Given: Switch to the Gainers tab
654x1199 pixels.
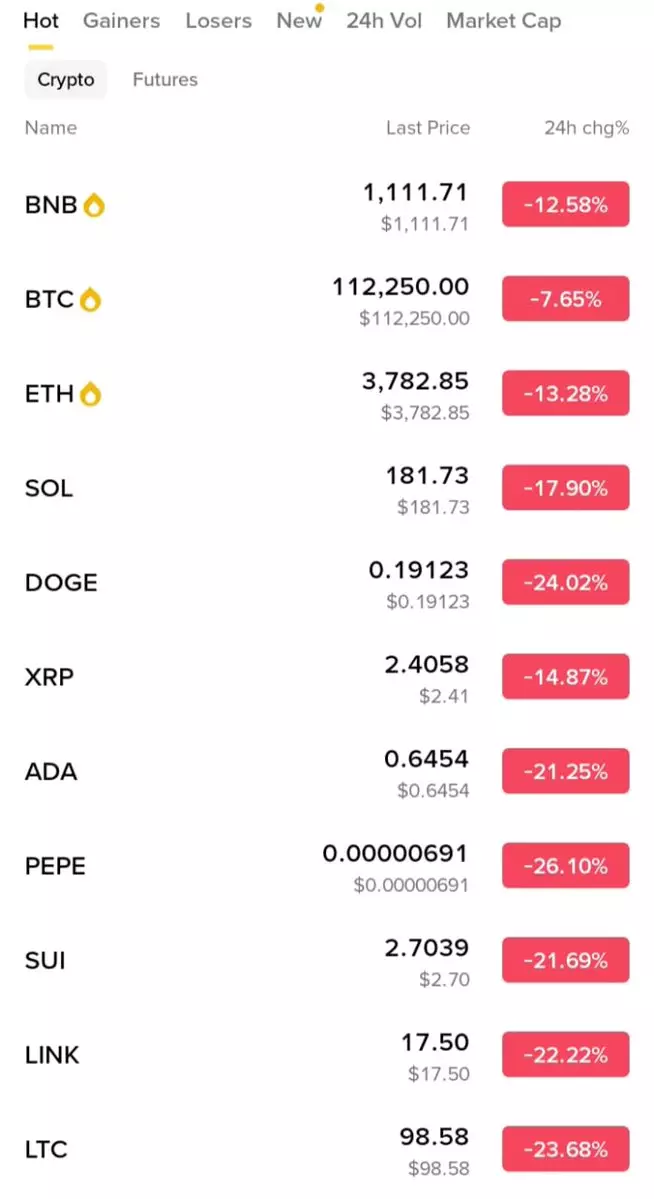Looking at the screenshot, I should click(x=121, y=21).
